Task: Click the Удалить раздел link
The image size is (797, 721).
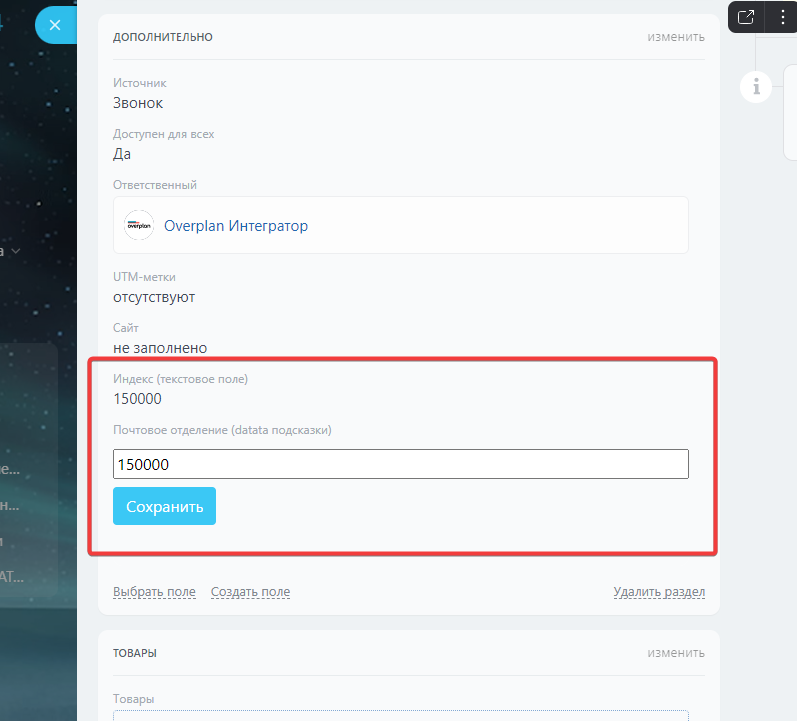Action: tap(659, 592)
